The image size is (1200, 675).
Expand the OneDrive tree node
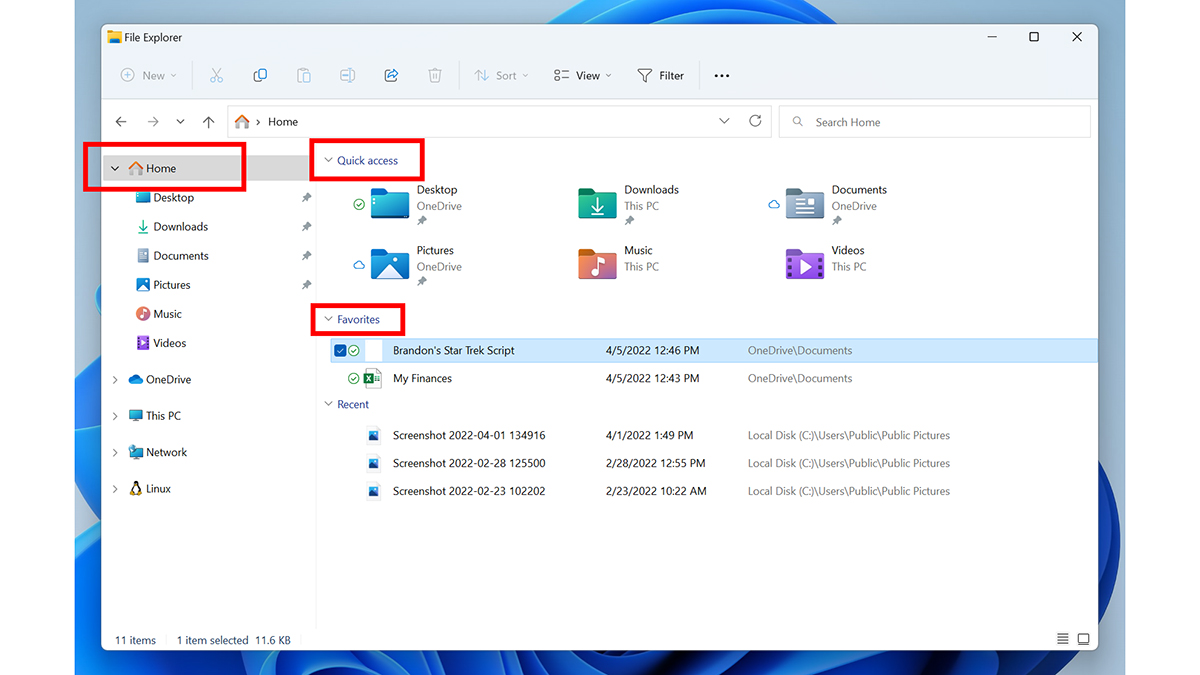[x=115, y=380]
